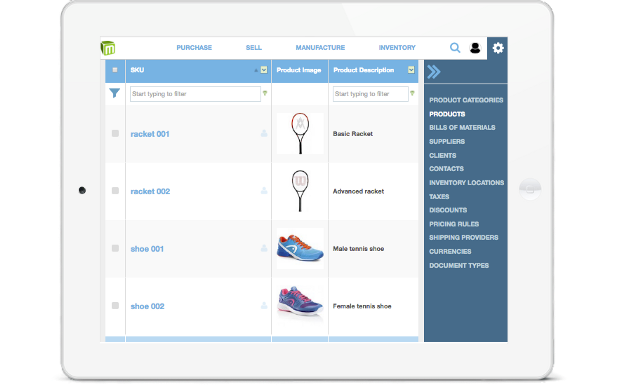Tick checkbox for shoe 001
The image size is (640, 386).
[x=115, y=248]
